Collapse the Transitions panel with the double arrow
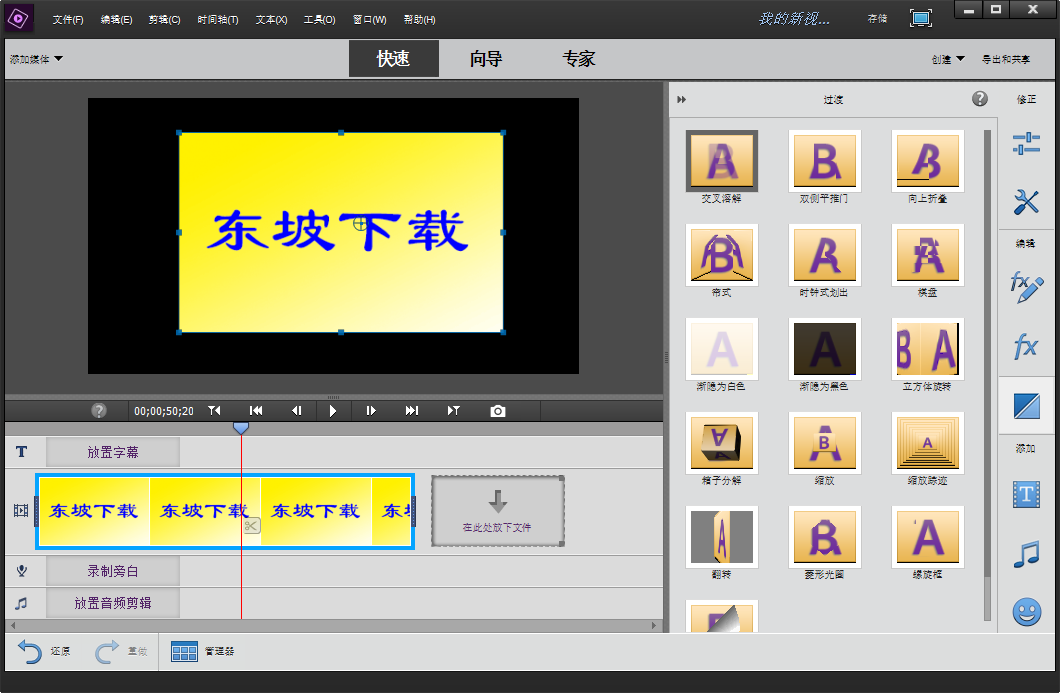This screenshot has height=693, width=1060. click(681, 99)
